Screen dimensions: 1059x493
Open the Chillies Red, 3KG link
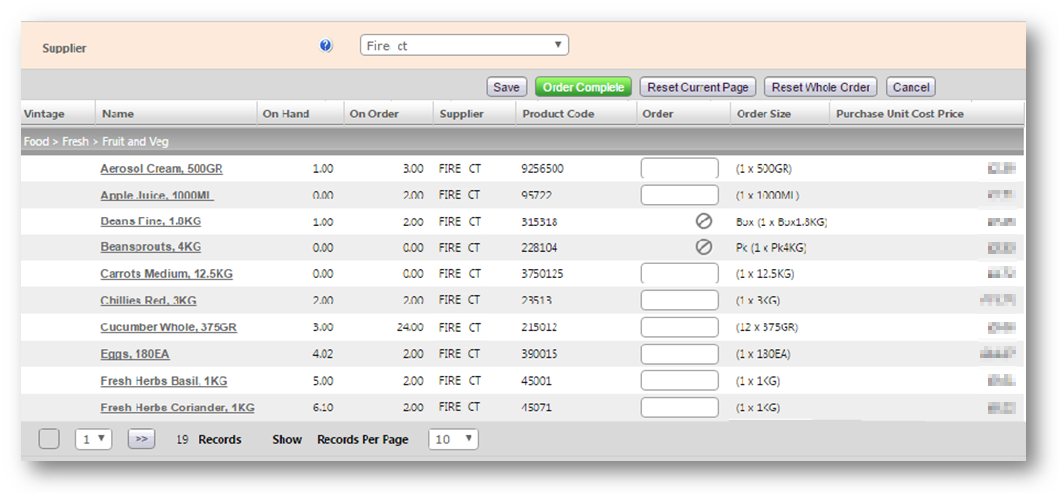point(149,301)
